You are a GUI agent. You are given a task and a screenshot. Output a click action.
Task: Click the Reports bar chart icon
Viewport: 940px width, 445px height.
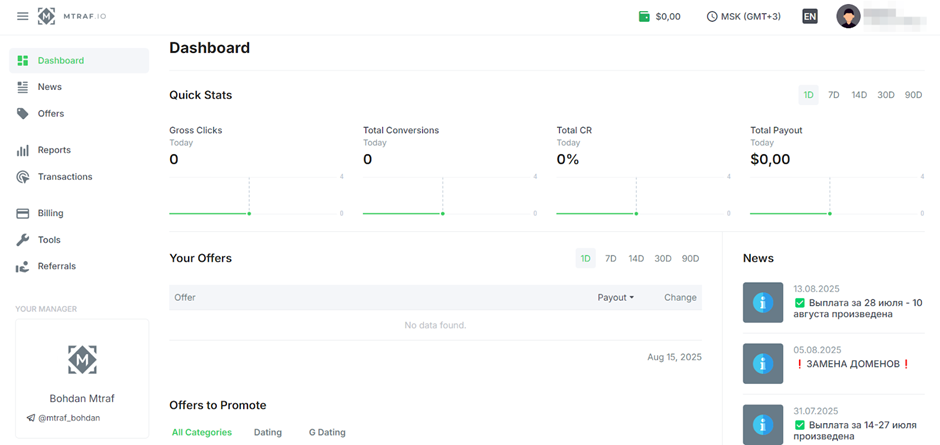(x=23, y=150)
